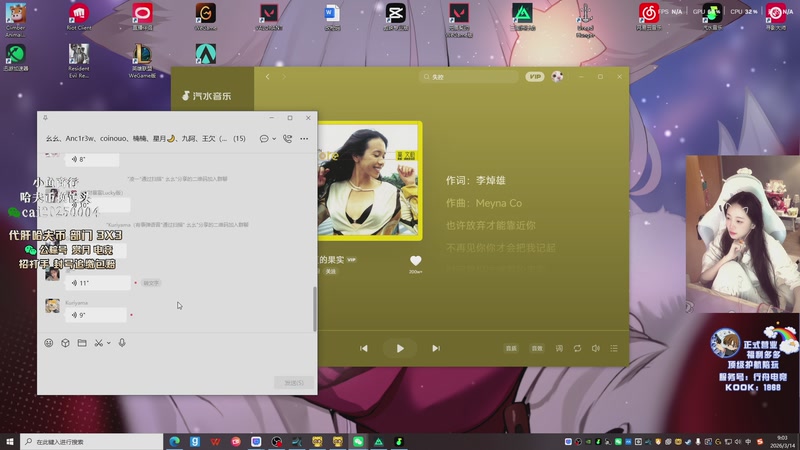Click the chat message input area

(x=177, y=365)
